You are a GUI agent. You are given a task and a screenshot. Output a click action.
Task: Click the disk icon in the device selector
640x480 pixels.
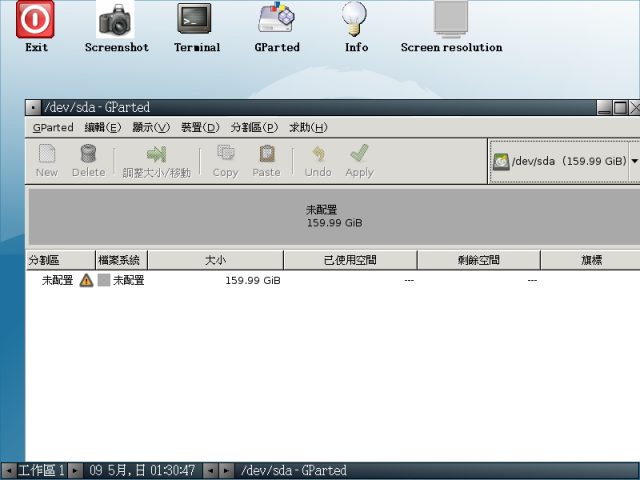point(501,162)
